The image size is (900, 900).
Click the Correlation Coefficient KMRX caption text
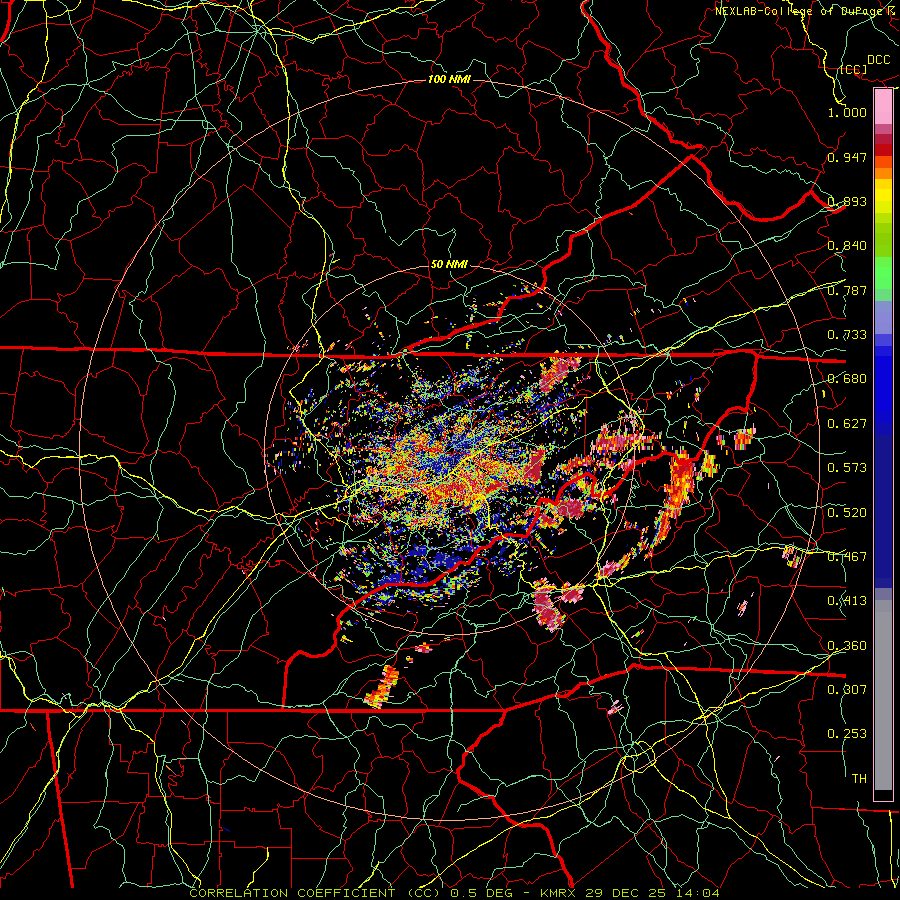(x=454, y=893)
